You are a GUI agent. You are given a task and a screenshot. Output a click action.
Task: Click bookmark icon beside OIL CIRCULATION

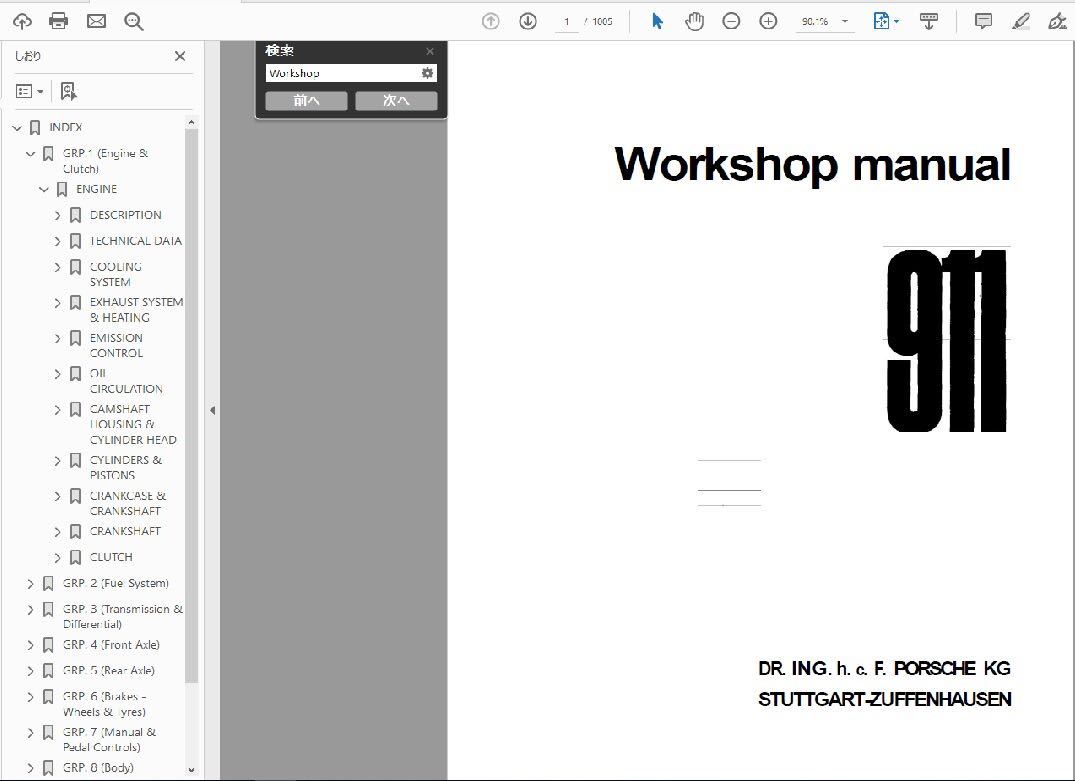click(x=75, y=374)
